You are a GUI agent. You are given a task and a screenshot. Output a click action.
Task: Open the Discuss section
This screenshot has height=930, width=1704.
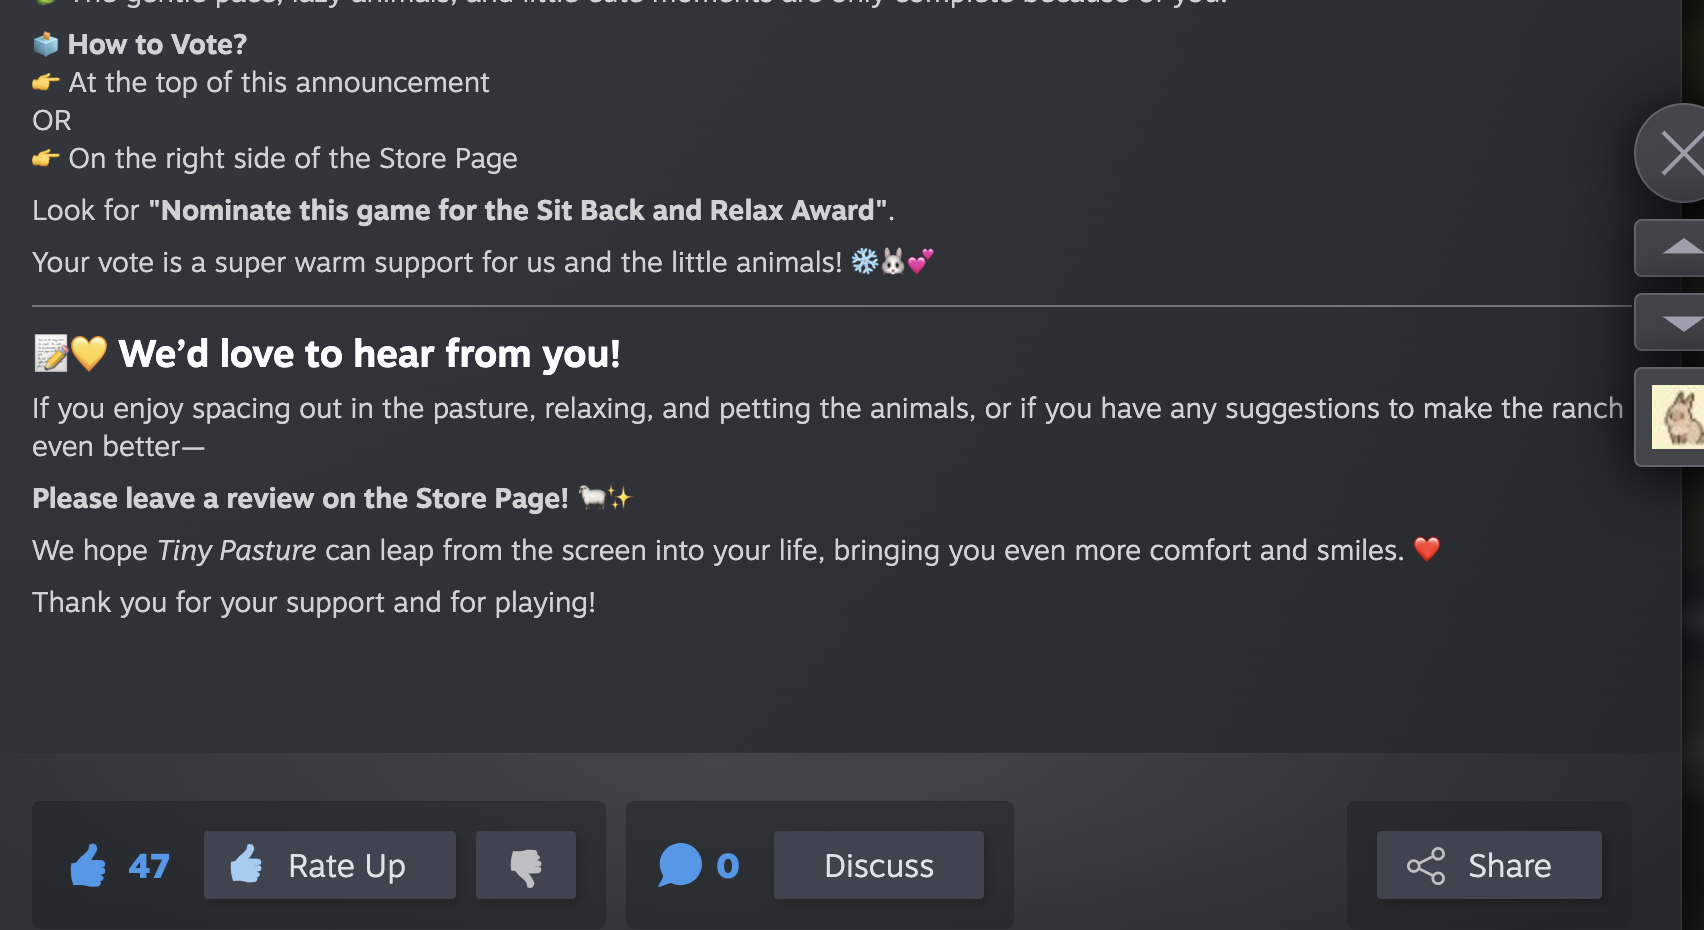(878, 865)
